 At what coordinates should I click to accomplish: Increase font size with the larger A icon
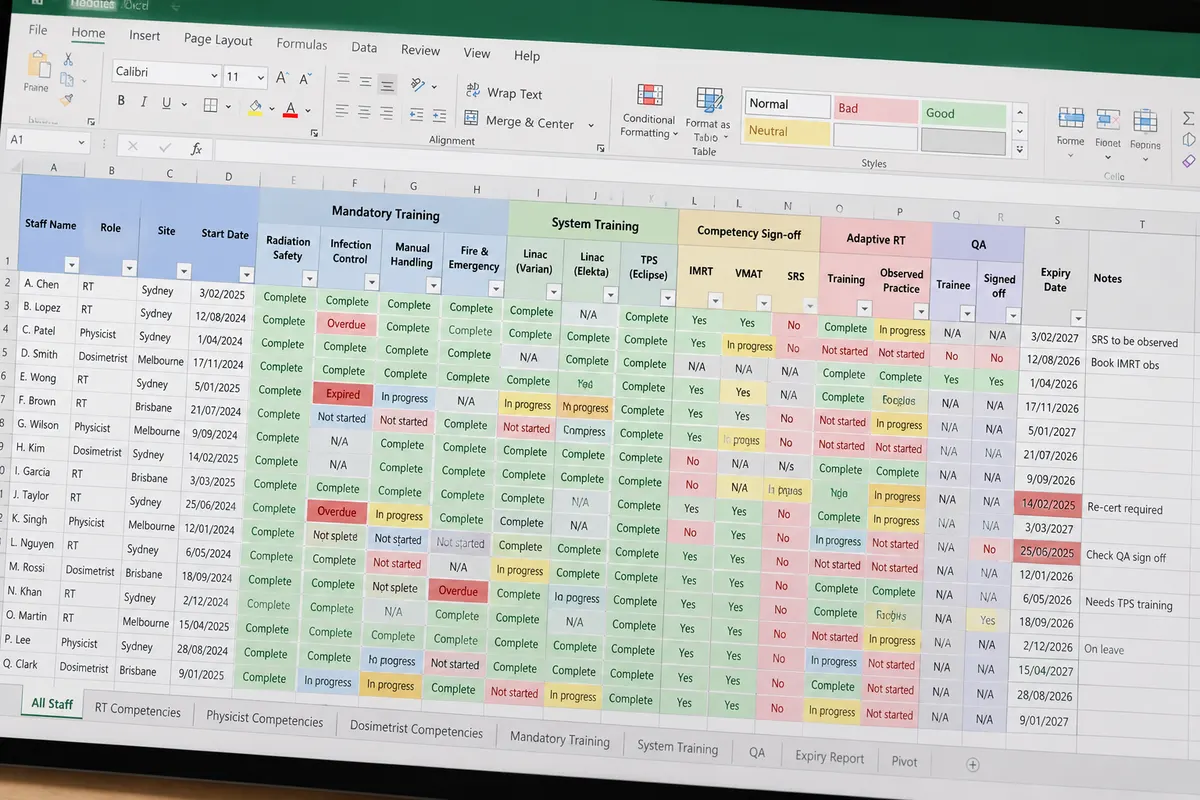pos(281,77)
